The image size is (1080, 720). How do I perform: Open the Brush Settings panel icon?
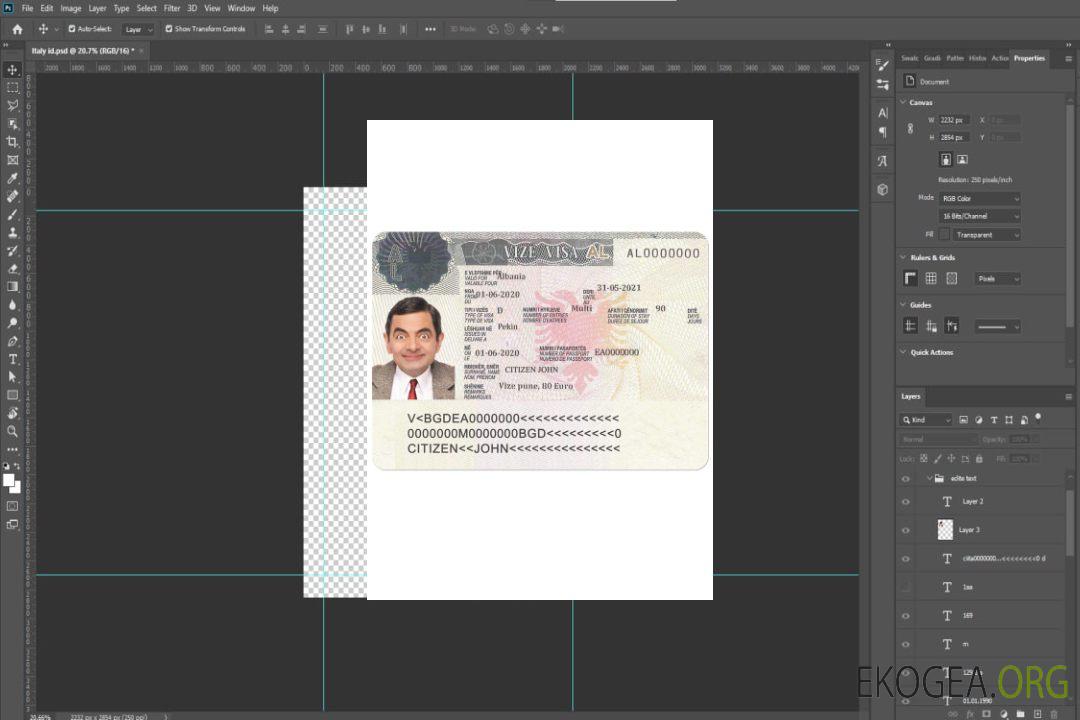pyautogui.click(x=882, y=65)
